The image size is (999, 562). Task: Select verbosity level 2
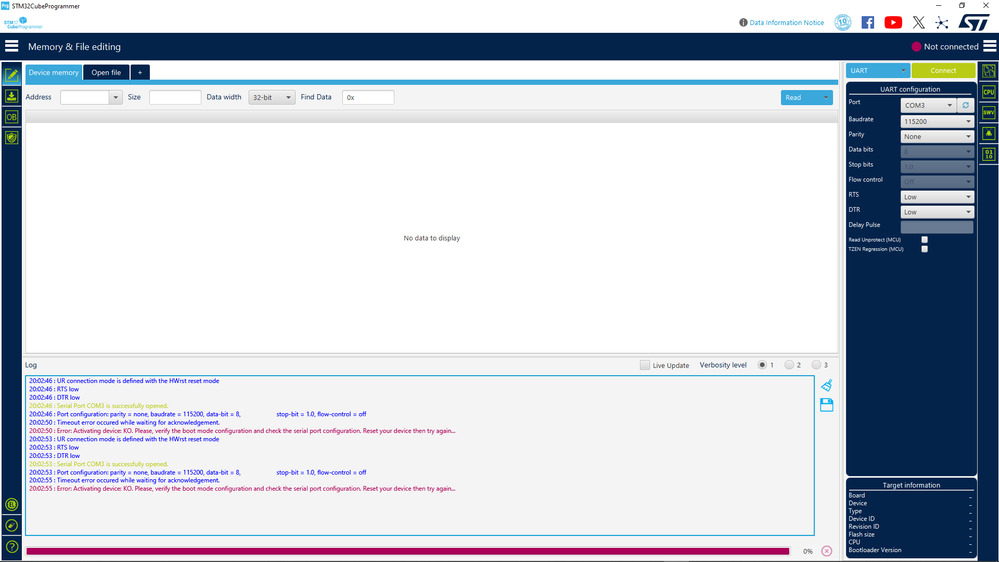pos(789,365)
